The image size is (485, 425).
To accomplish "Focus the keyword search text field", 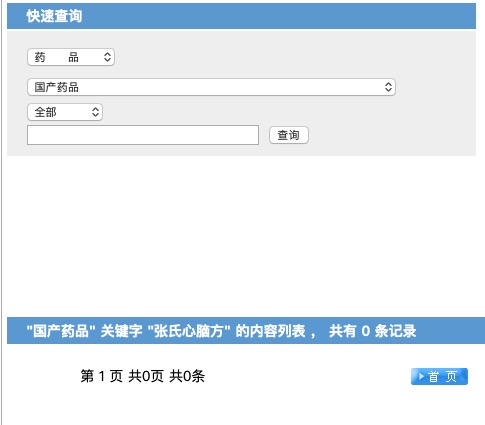I will 143,135.
